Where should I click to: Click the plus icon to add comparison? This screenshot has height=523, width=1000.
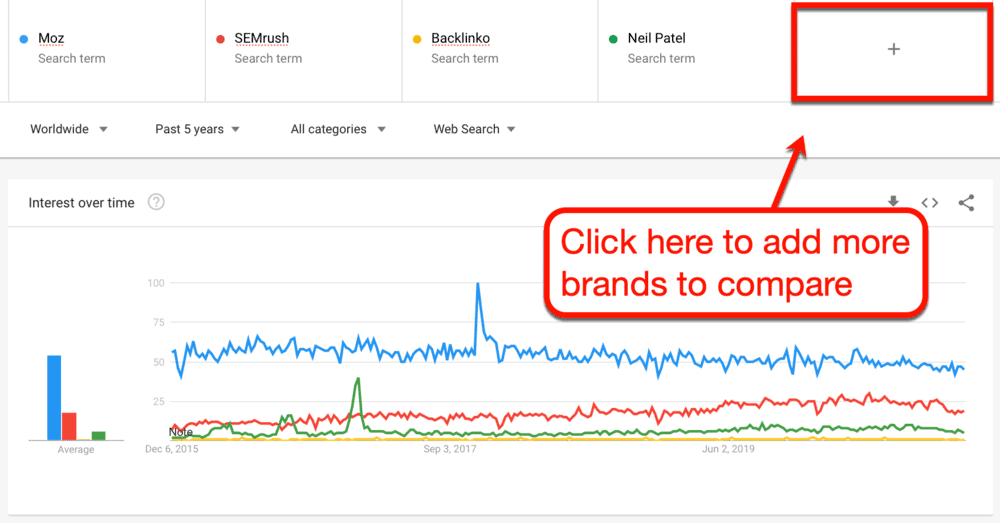[x=894, y=49]
